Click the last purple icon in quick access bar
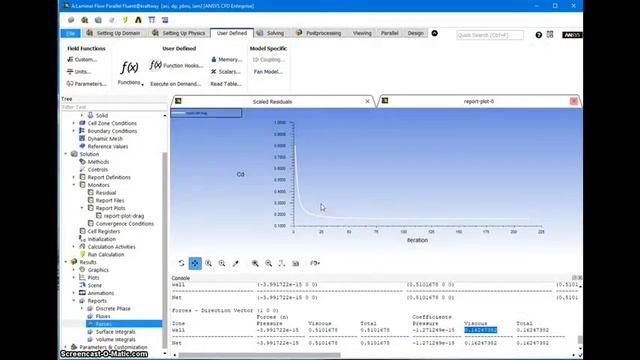Viewport: 640px width, 360px height. tap(165, 20)
